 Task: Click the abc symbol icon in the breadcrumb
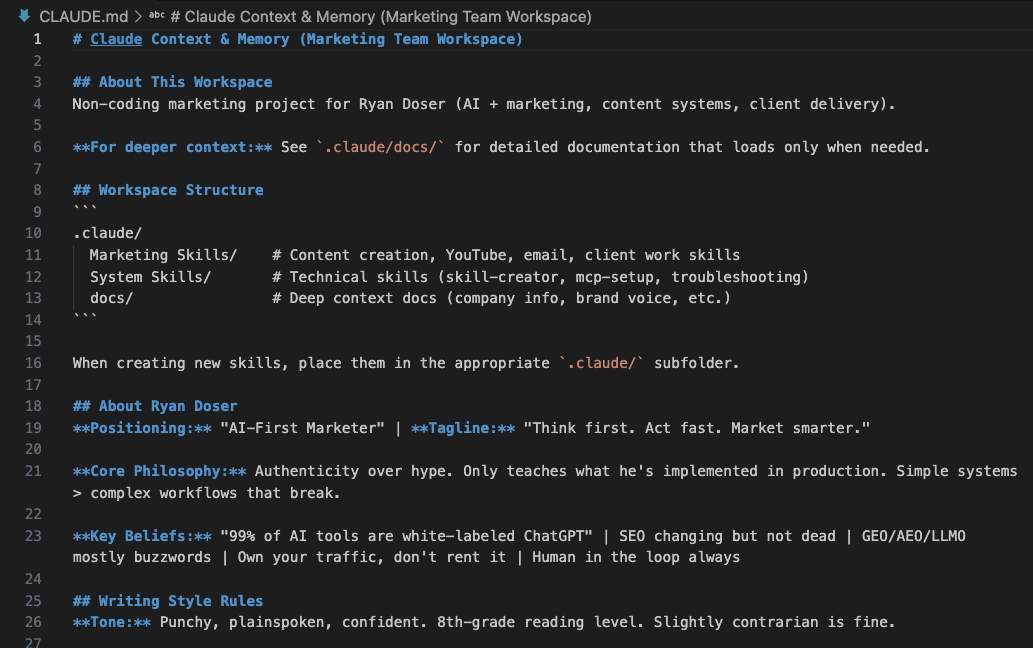pyautogui.click(x=157, y=15)
